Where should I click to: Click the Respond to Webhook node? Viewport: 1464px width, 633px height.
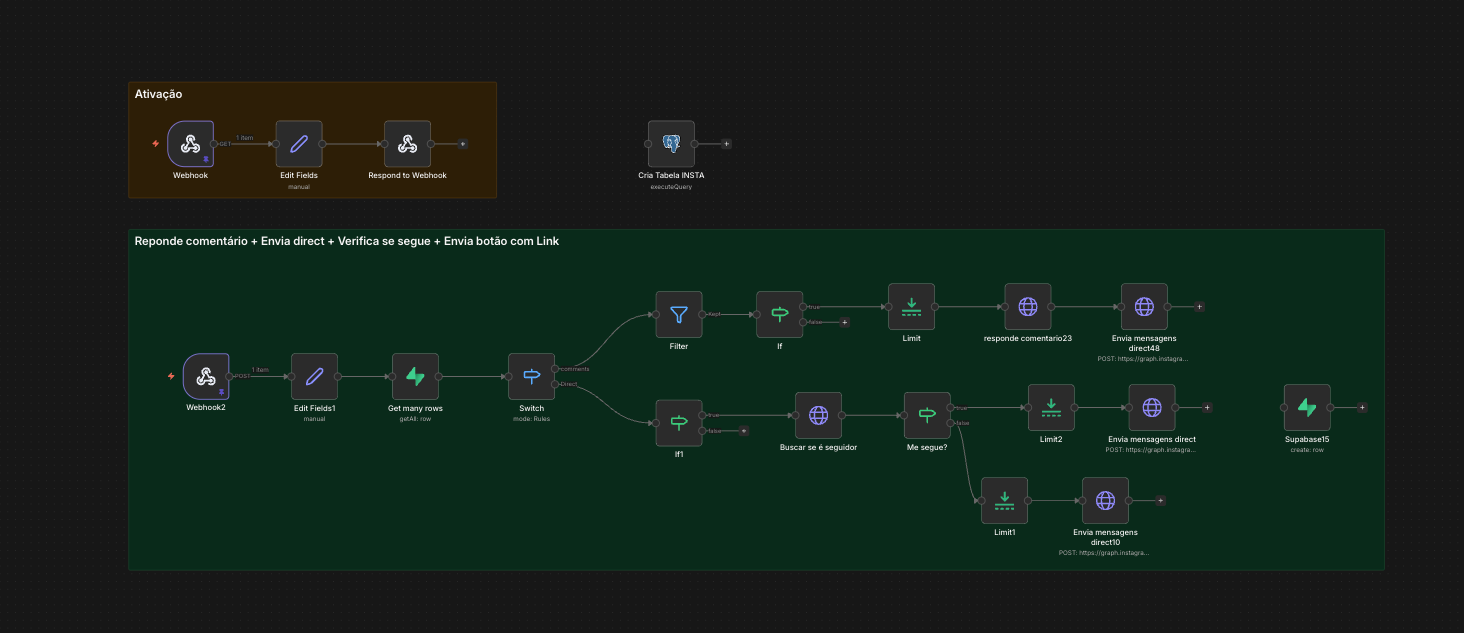[407, 144]
